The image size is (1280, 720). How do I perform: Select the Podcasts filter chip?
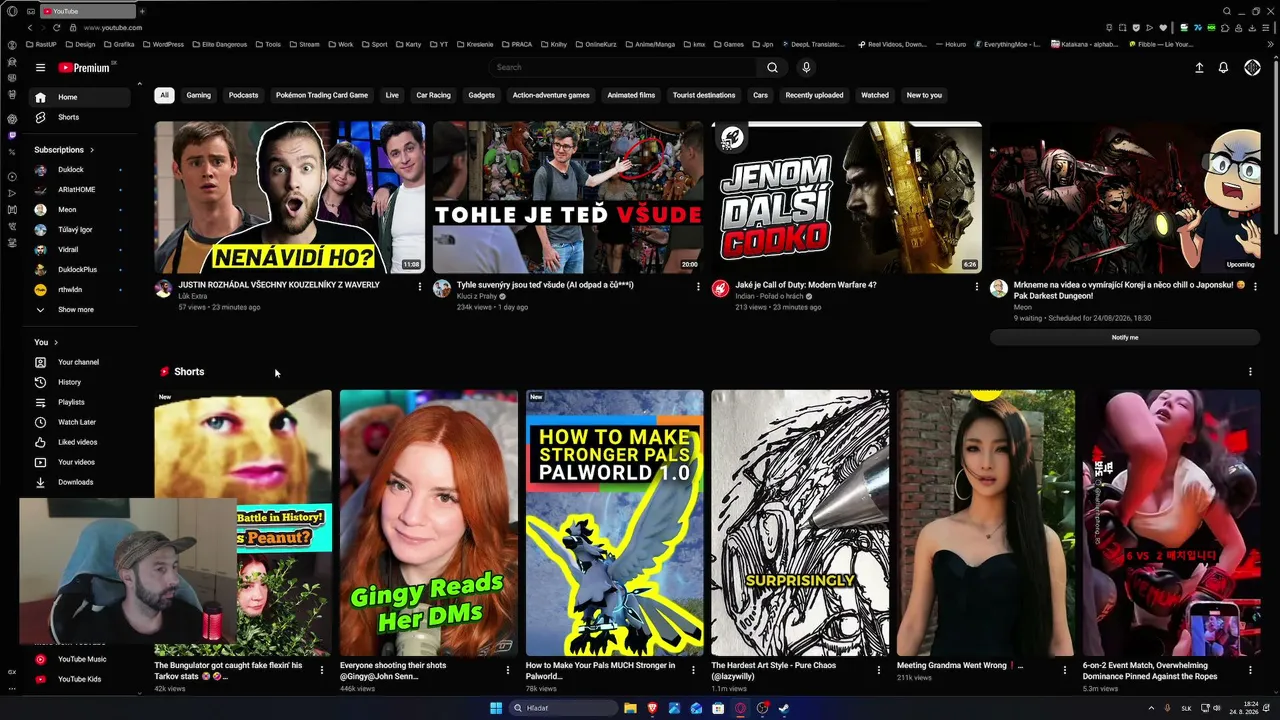(x=243, y=95)
